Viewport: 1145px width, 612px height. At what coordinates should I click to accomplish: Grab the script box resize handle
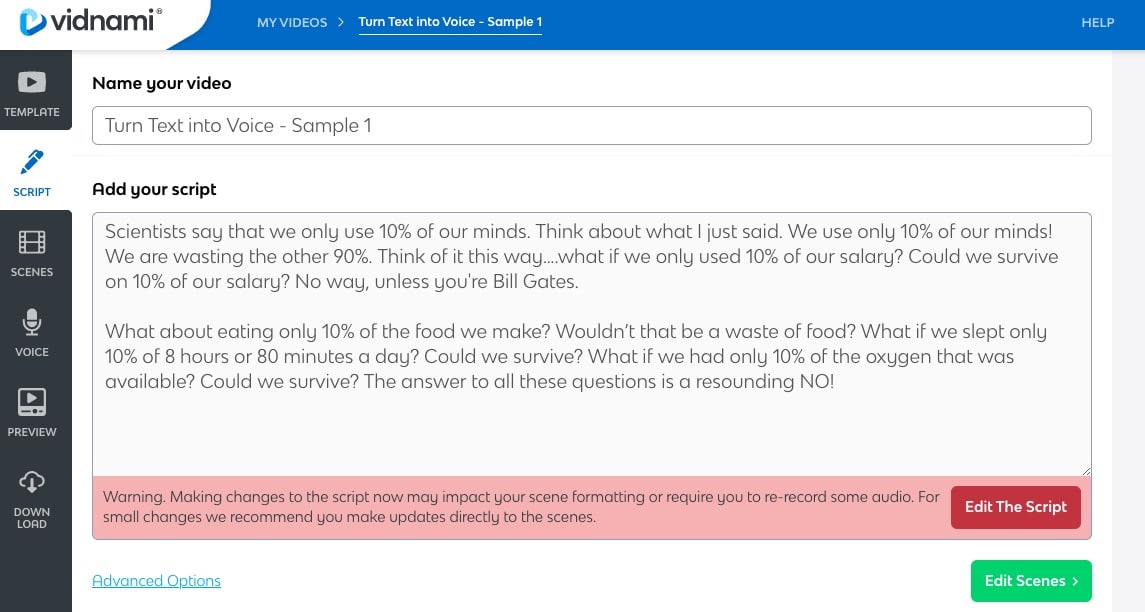pyautogui.click(x=1085, y=470)
